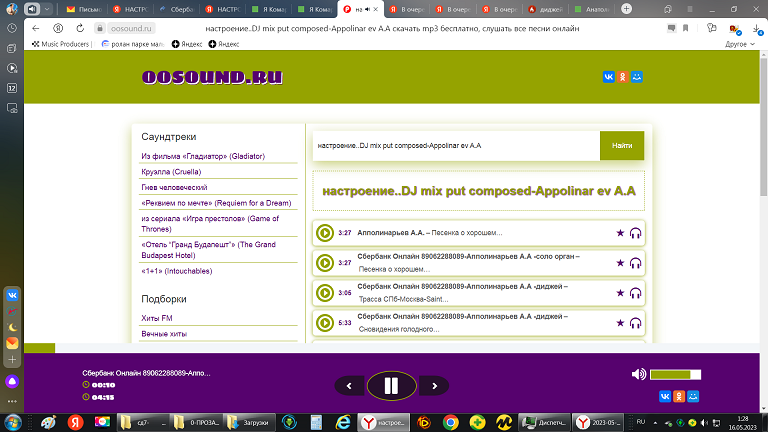Viewport: 768px width, 432px height.
Task: Open 'Music Producers' bookmark
Action: click(x=61, y=44)
